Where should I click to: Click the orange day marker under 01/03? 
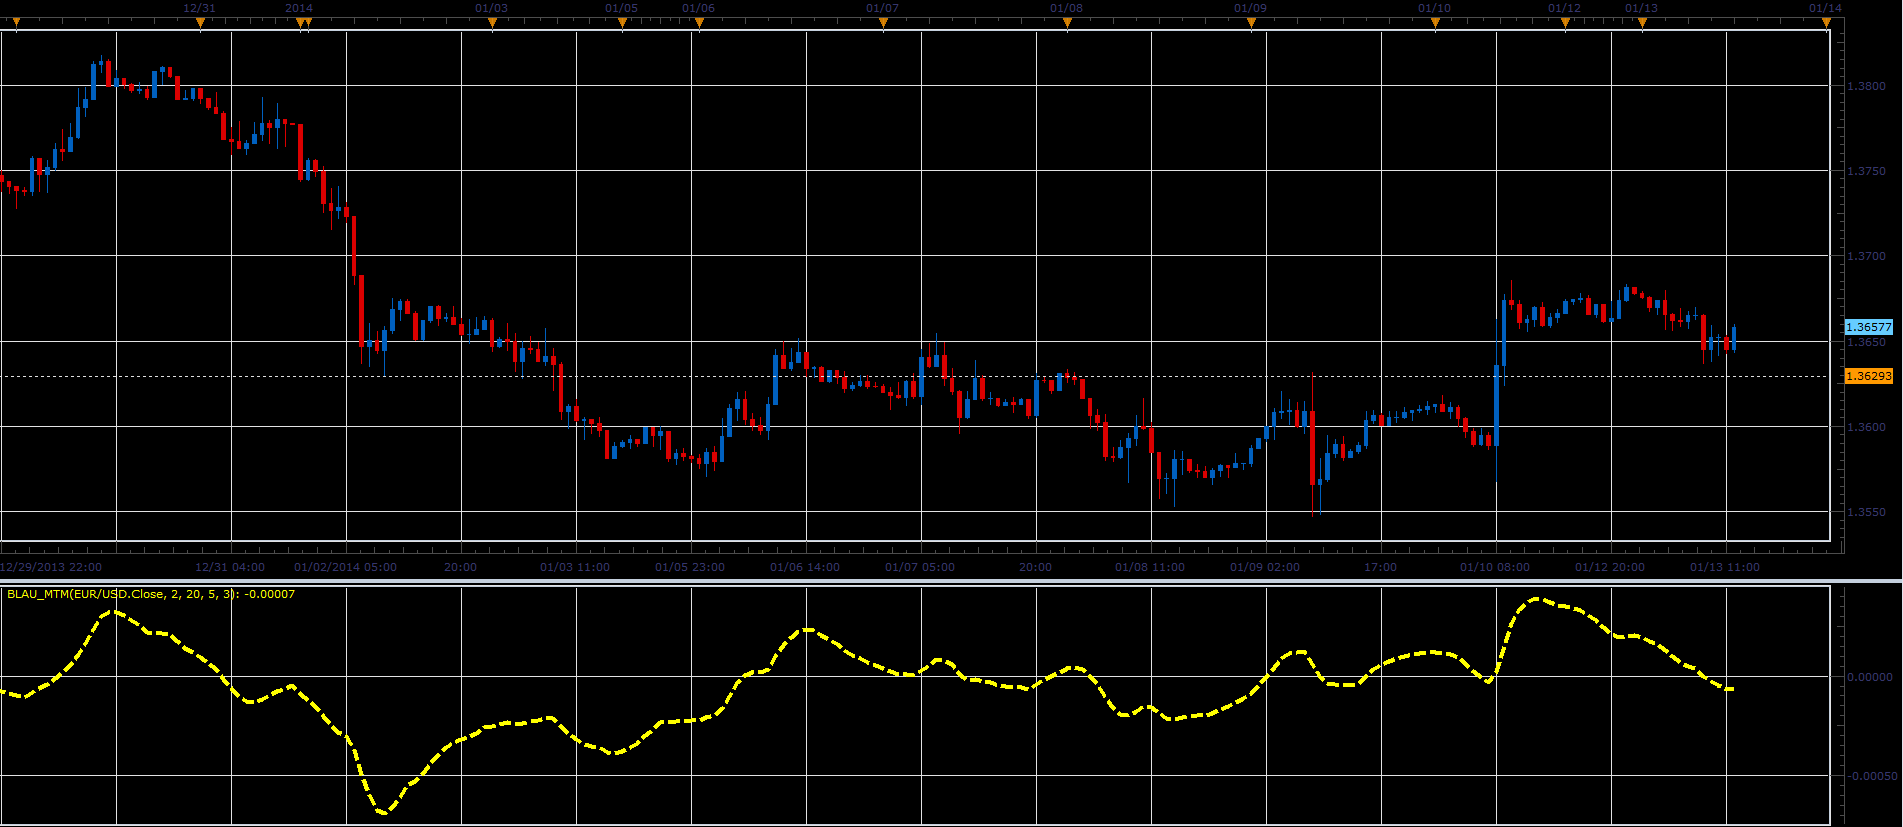[x=492, y=22]
